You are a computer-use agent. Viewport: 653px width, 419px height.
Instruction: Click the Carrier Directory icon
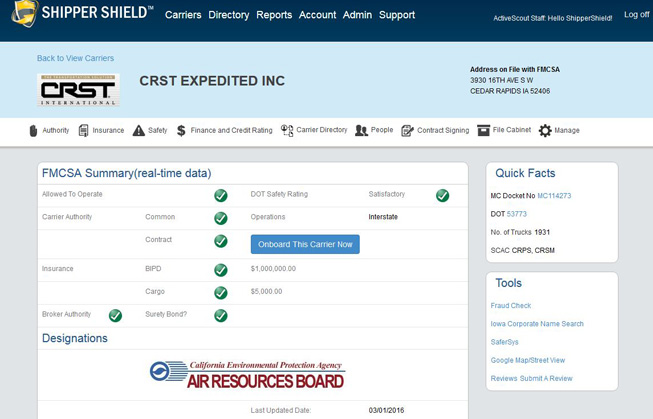tap(287, 131)
